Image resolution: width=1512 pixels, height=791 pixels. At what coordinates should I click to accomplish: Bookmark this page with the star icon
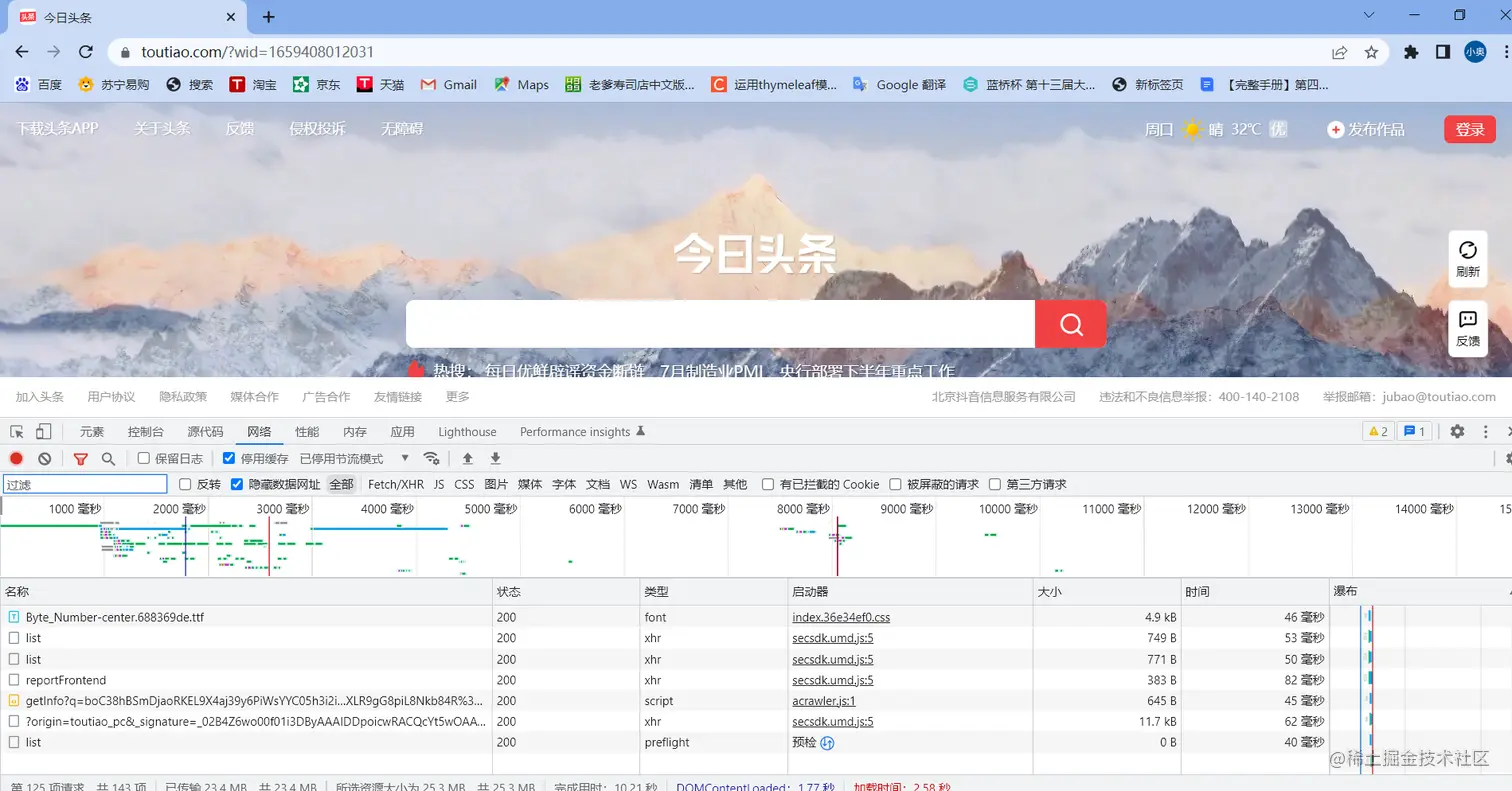tap(1371, 52)
